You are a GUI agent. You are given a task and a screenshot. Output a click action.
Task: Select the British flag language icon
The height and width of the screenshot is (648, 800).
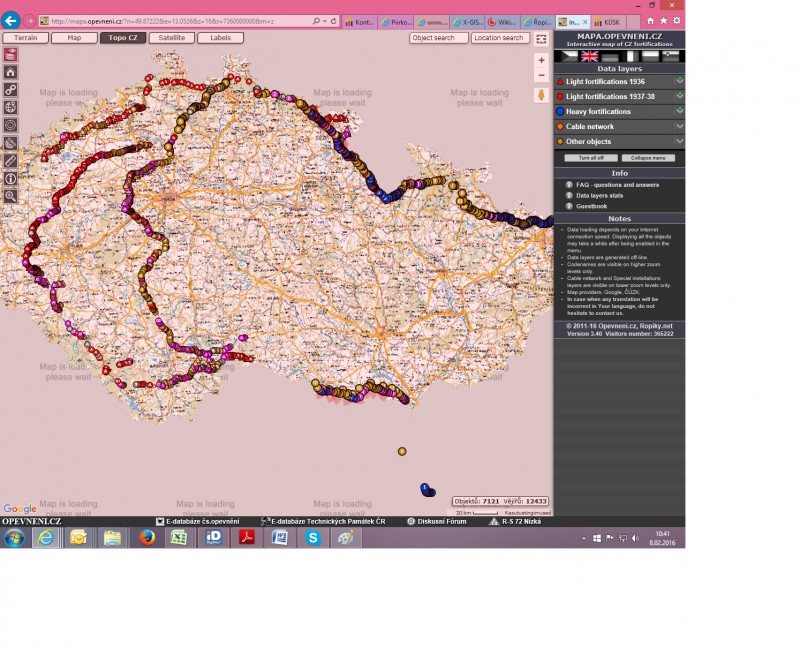tap(589, 57)
